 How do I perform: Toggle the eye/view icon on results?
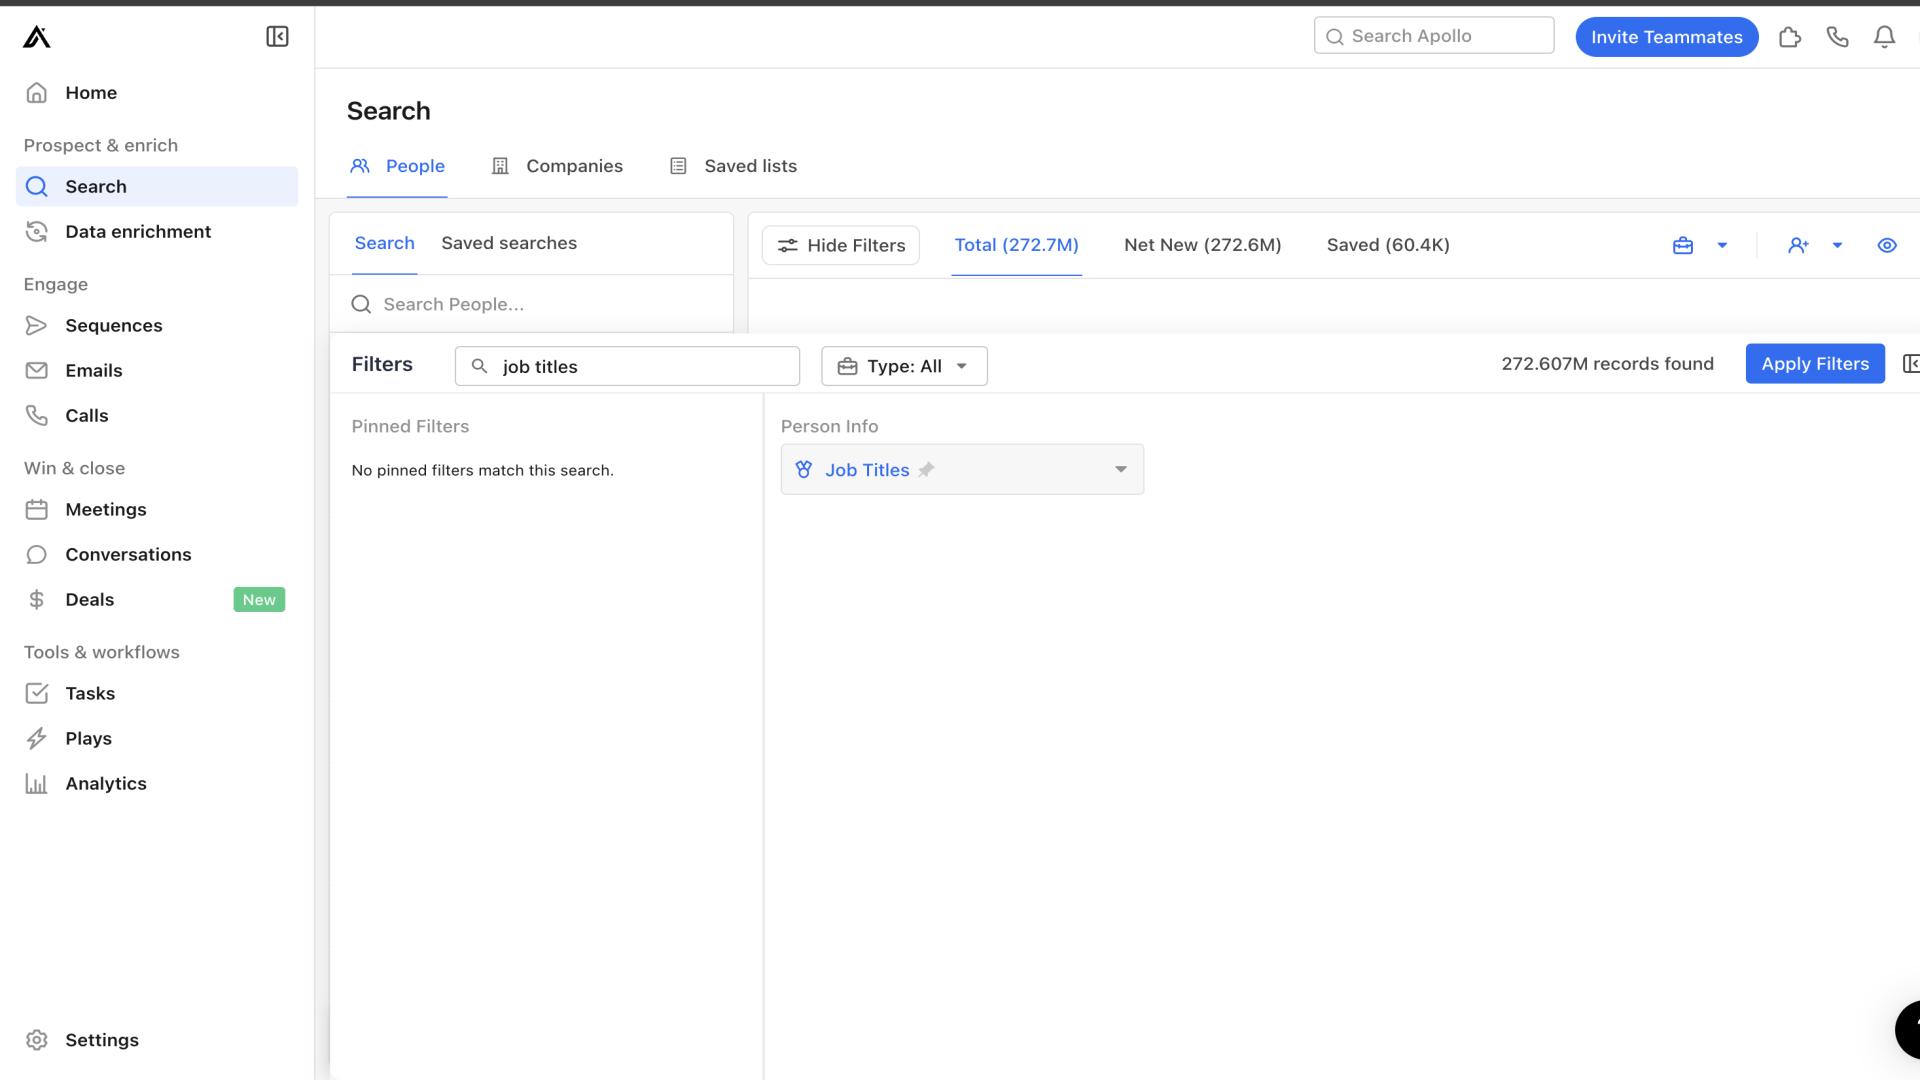pyautogui.click(x=1888, y=244)
